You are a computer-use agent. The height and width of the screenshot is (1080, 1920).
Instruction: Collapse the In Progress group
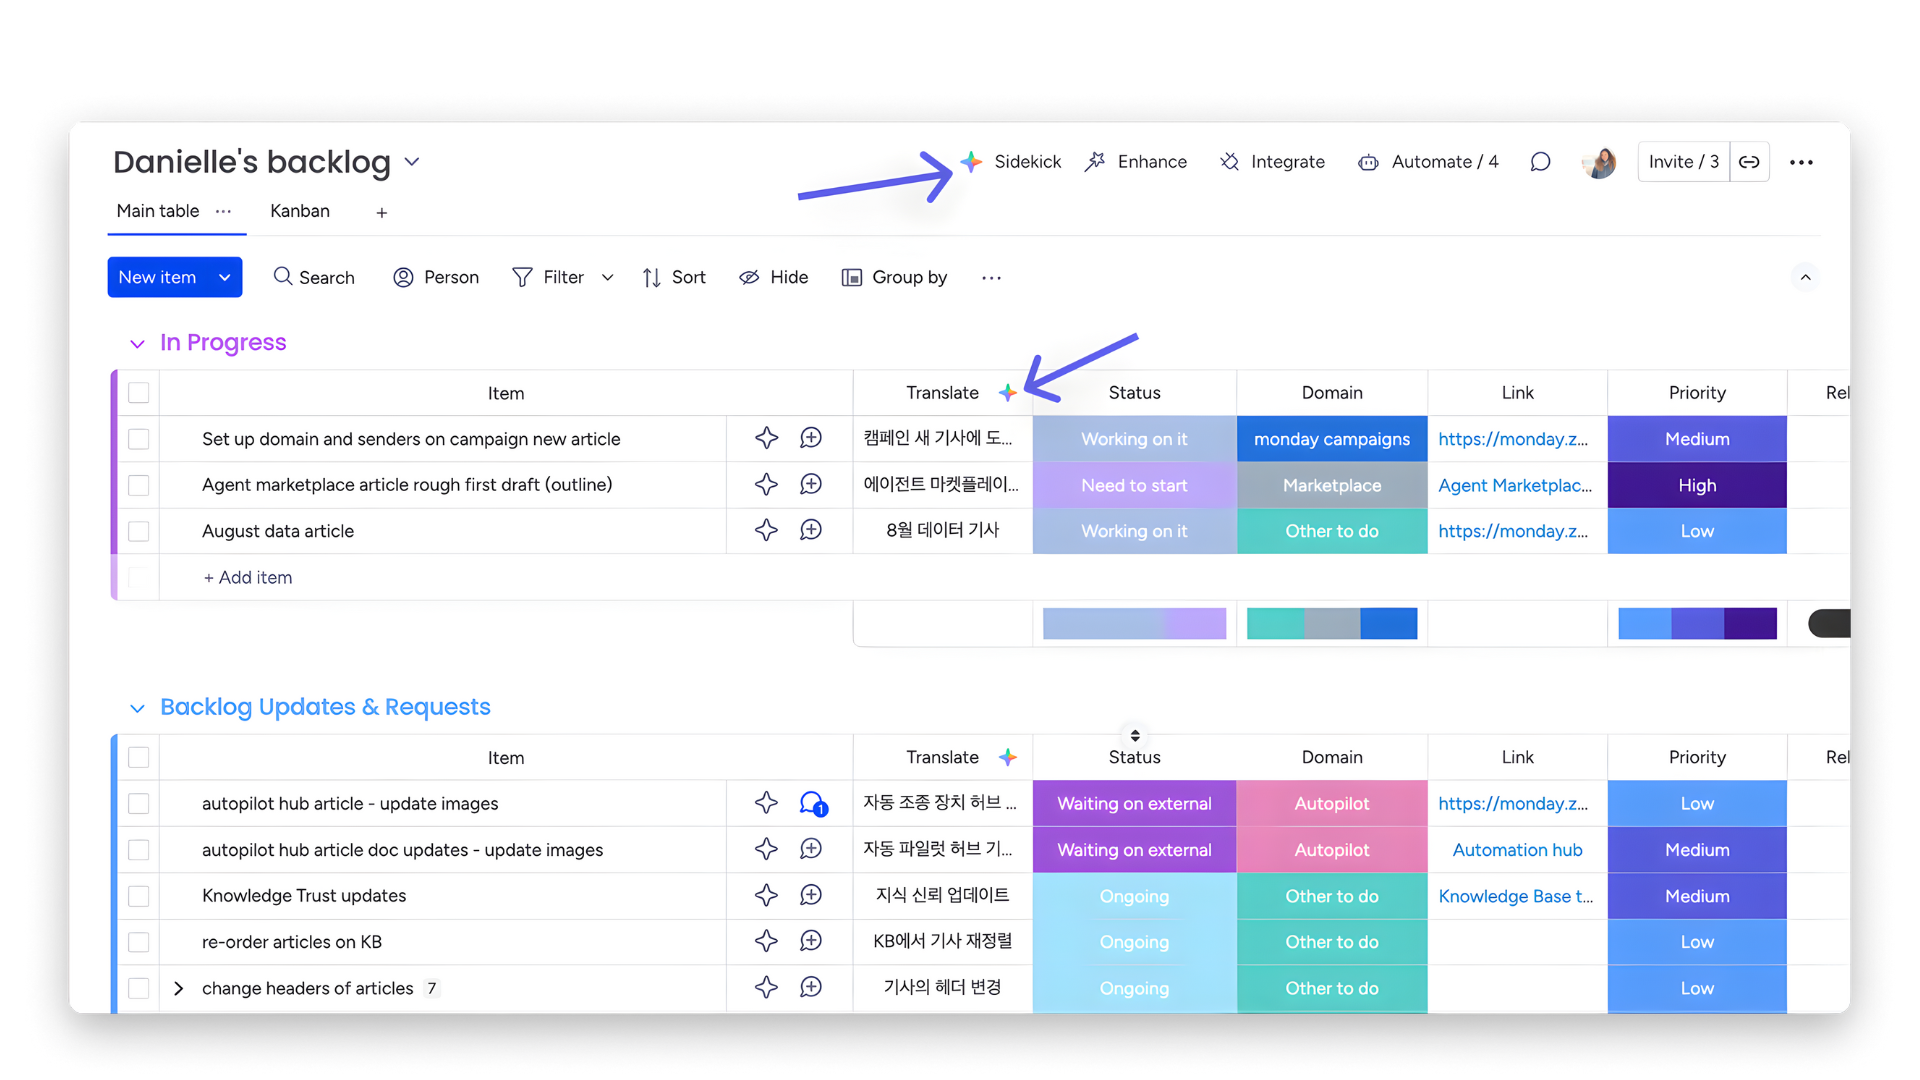137,344
